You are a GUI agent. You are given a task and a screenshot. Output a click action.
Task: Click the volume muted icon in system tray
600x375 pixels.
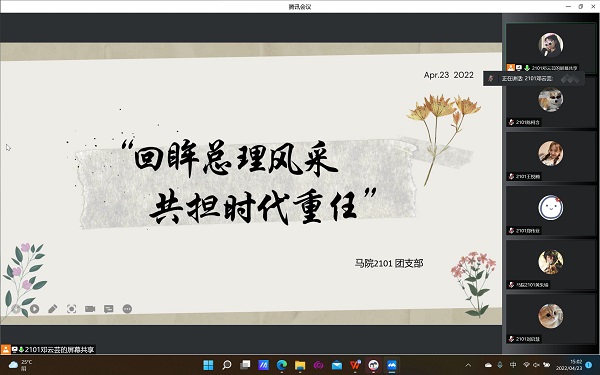coord(536,365)
